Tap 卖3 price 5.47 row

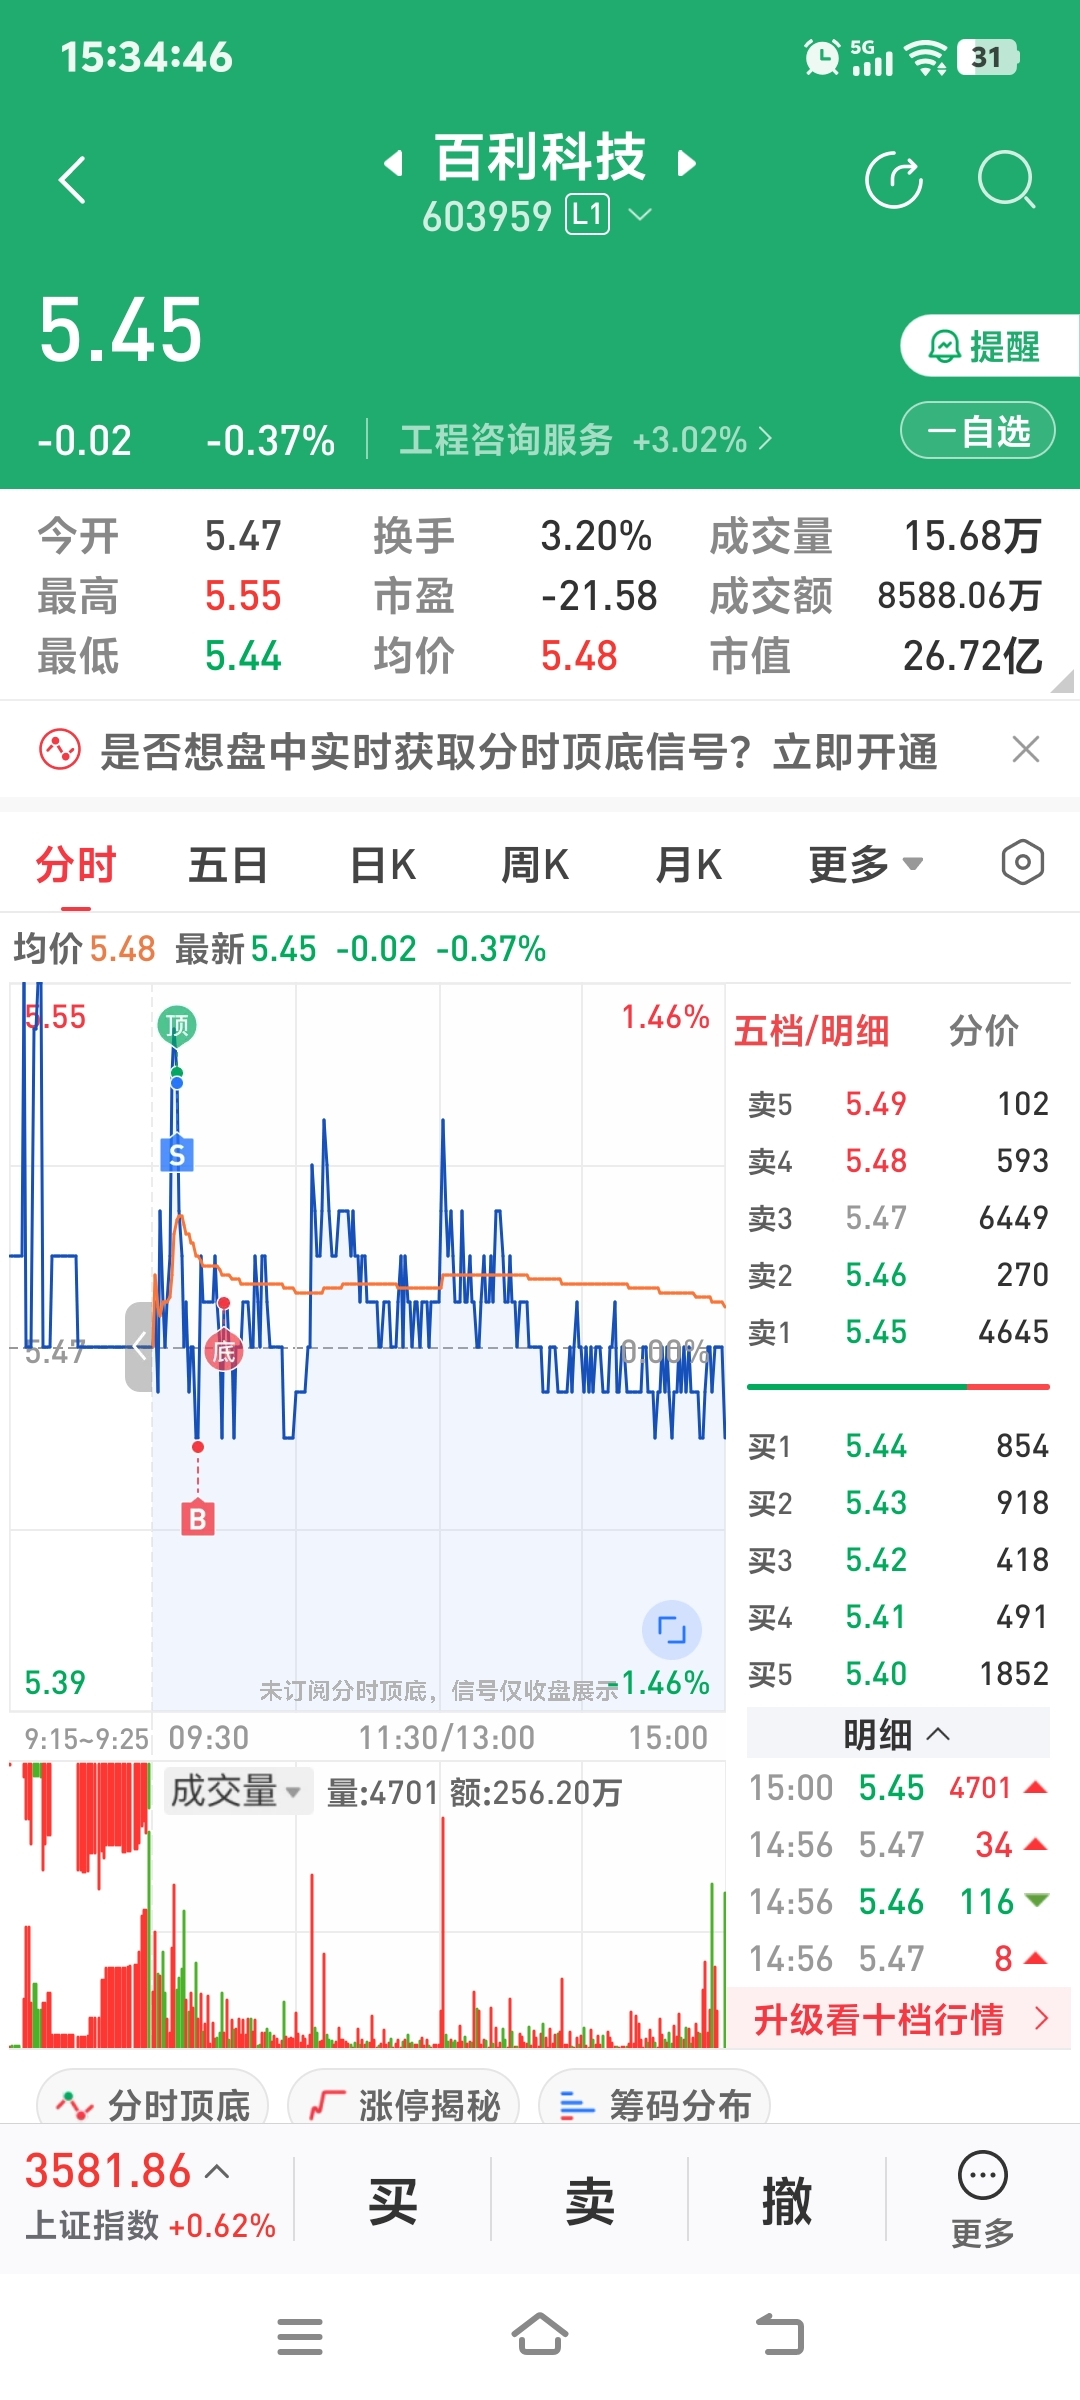898,1218
